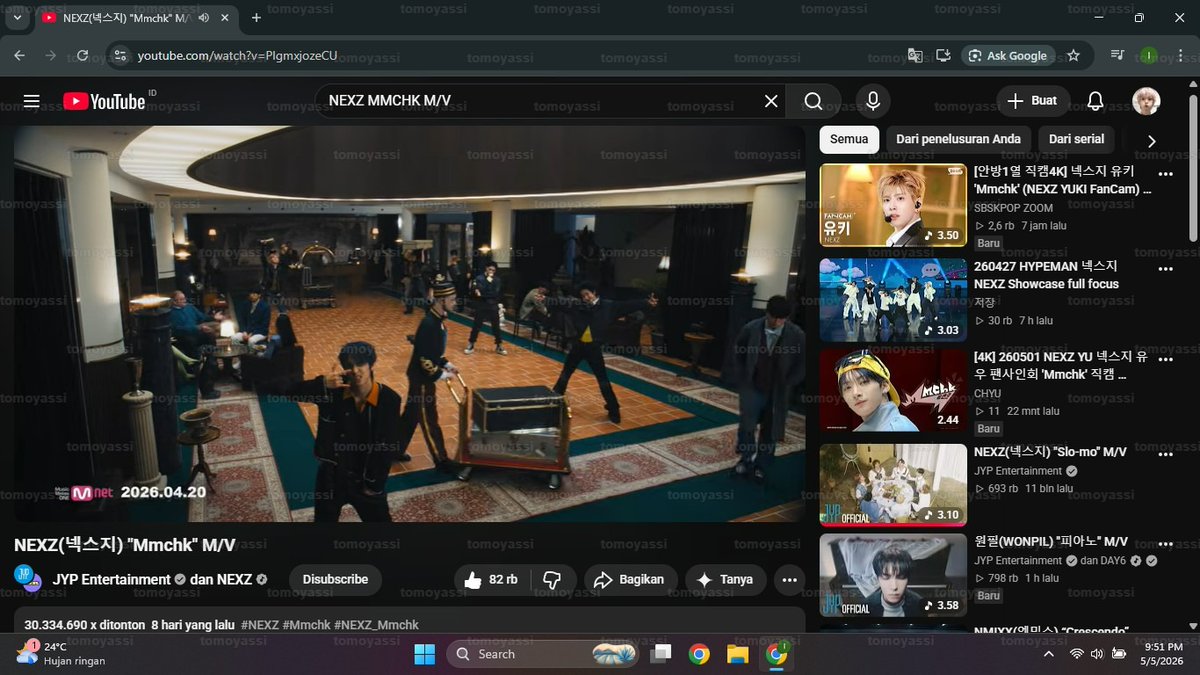The image size is (1200, 675).
Task: Select the Semua filter chip
Action: [849, 140]
